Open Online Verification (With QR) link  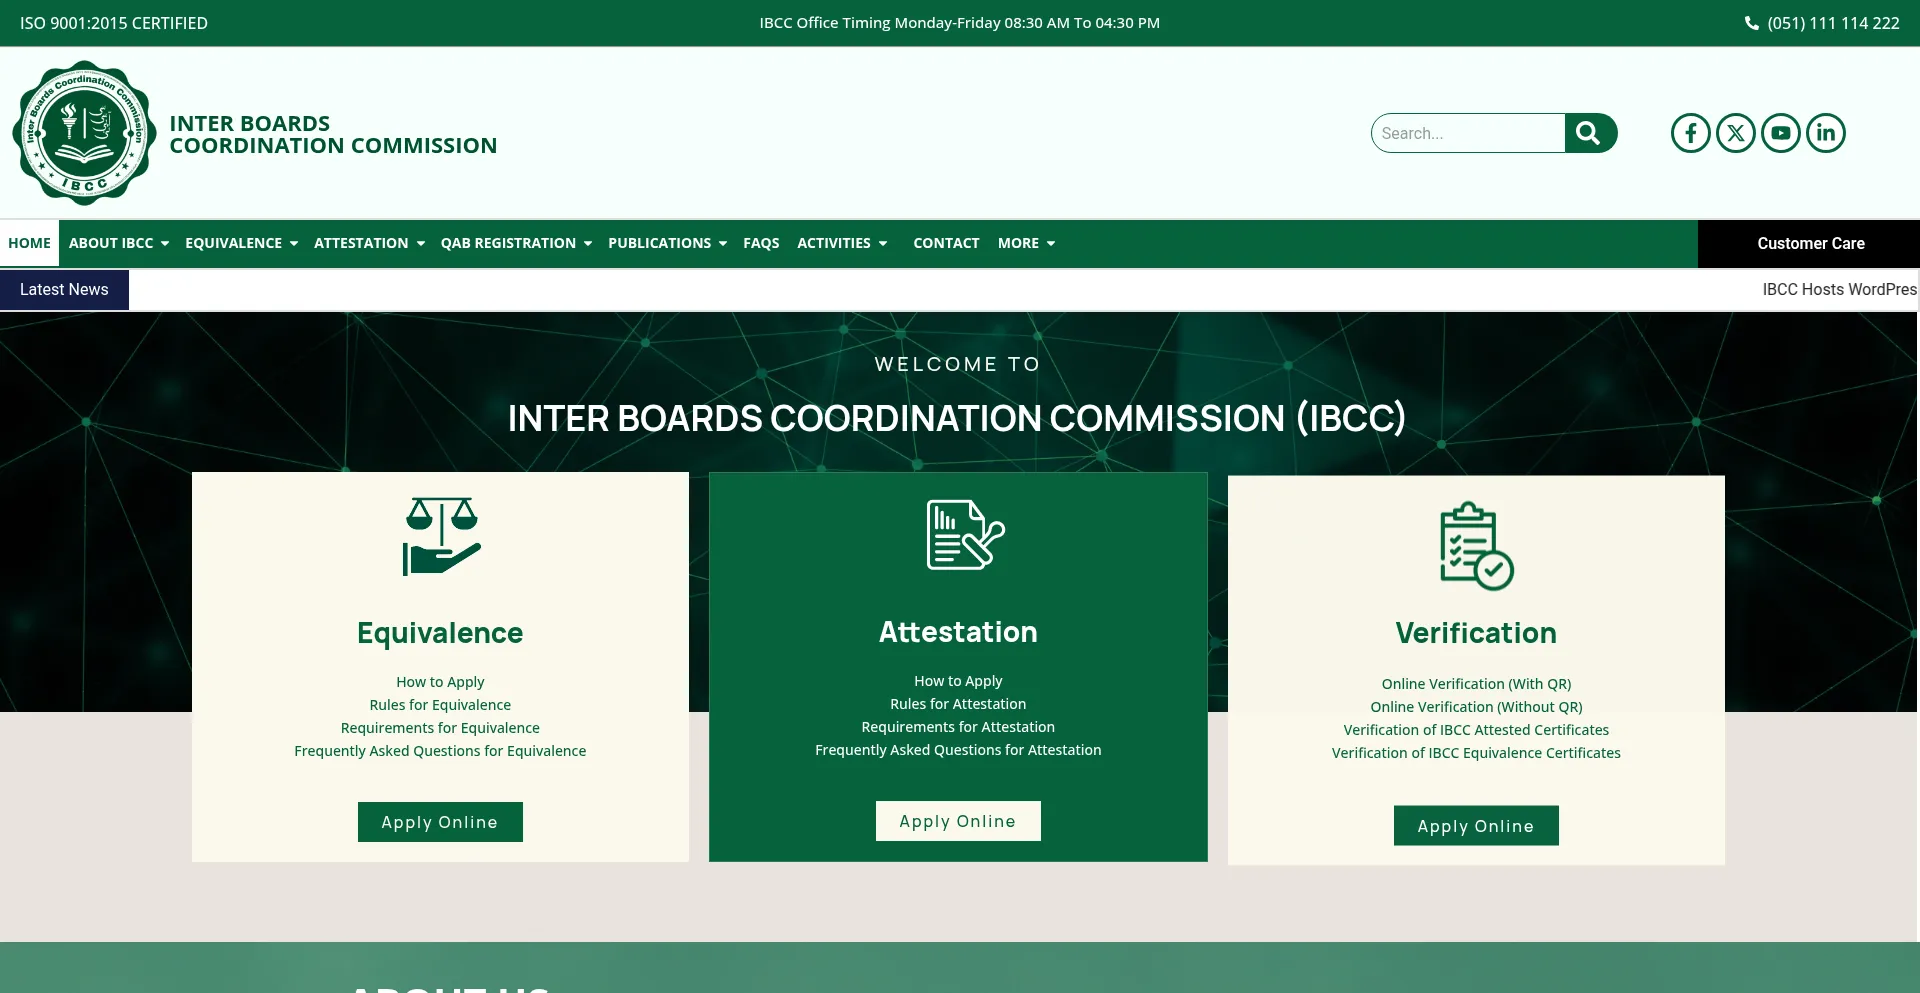click(x=1476, y=684)
